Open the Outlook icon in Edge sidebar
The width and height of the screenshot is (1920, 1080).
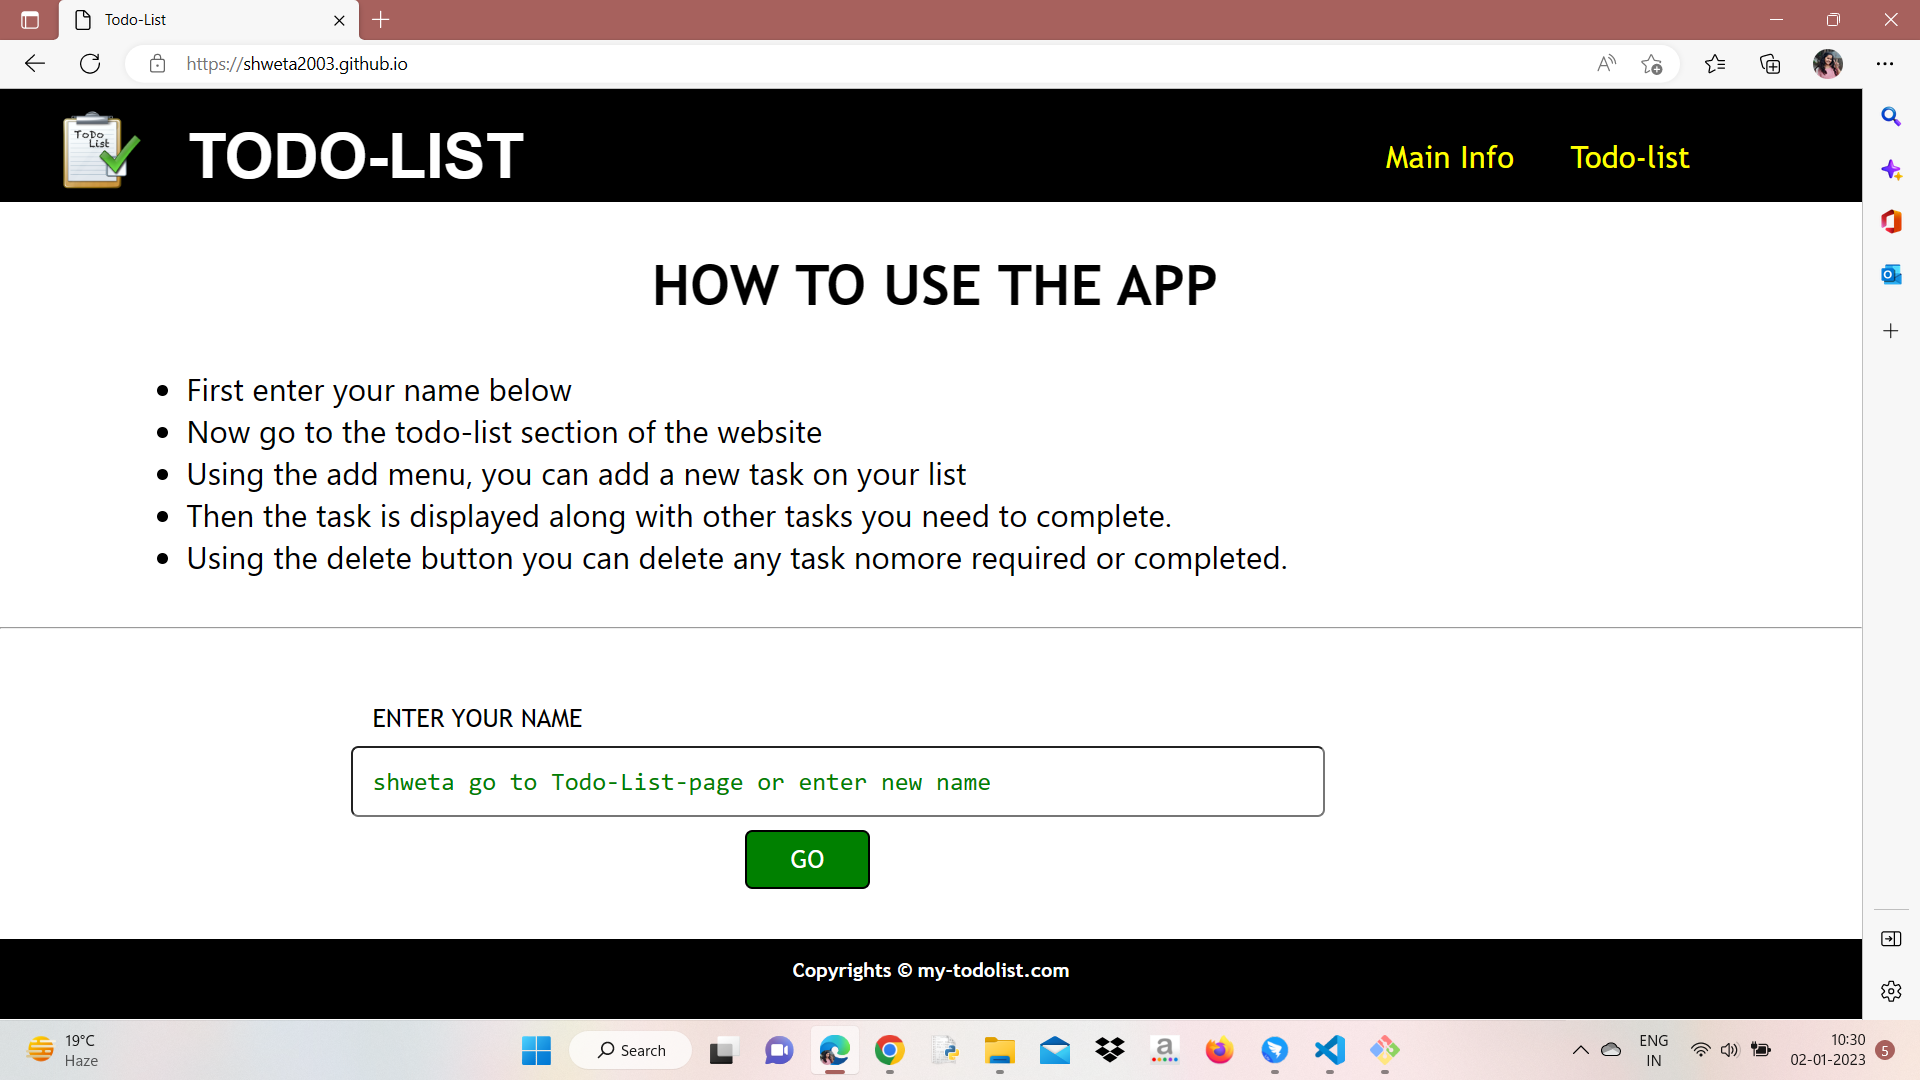point(1890,274)
